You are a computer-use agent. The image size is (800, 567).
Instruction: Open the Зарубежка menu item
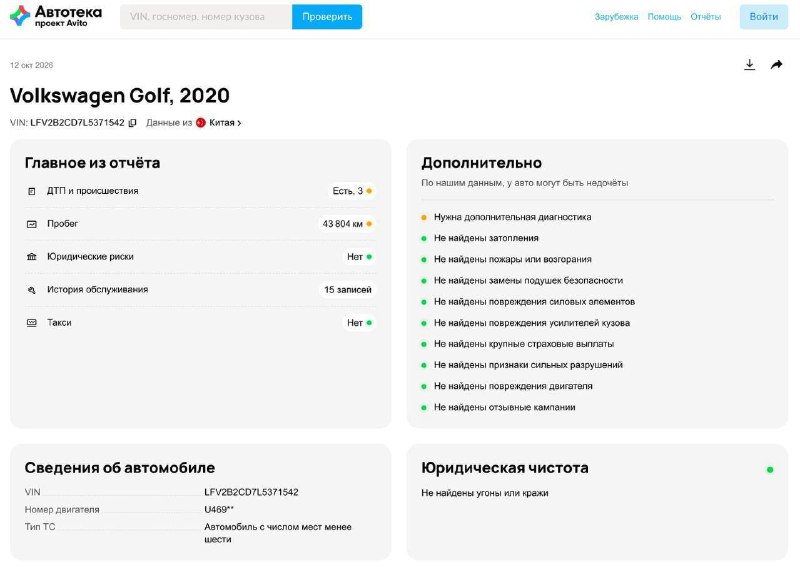point(616,17)
